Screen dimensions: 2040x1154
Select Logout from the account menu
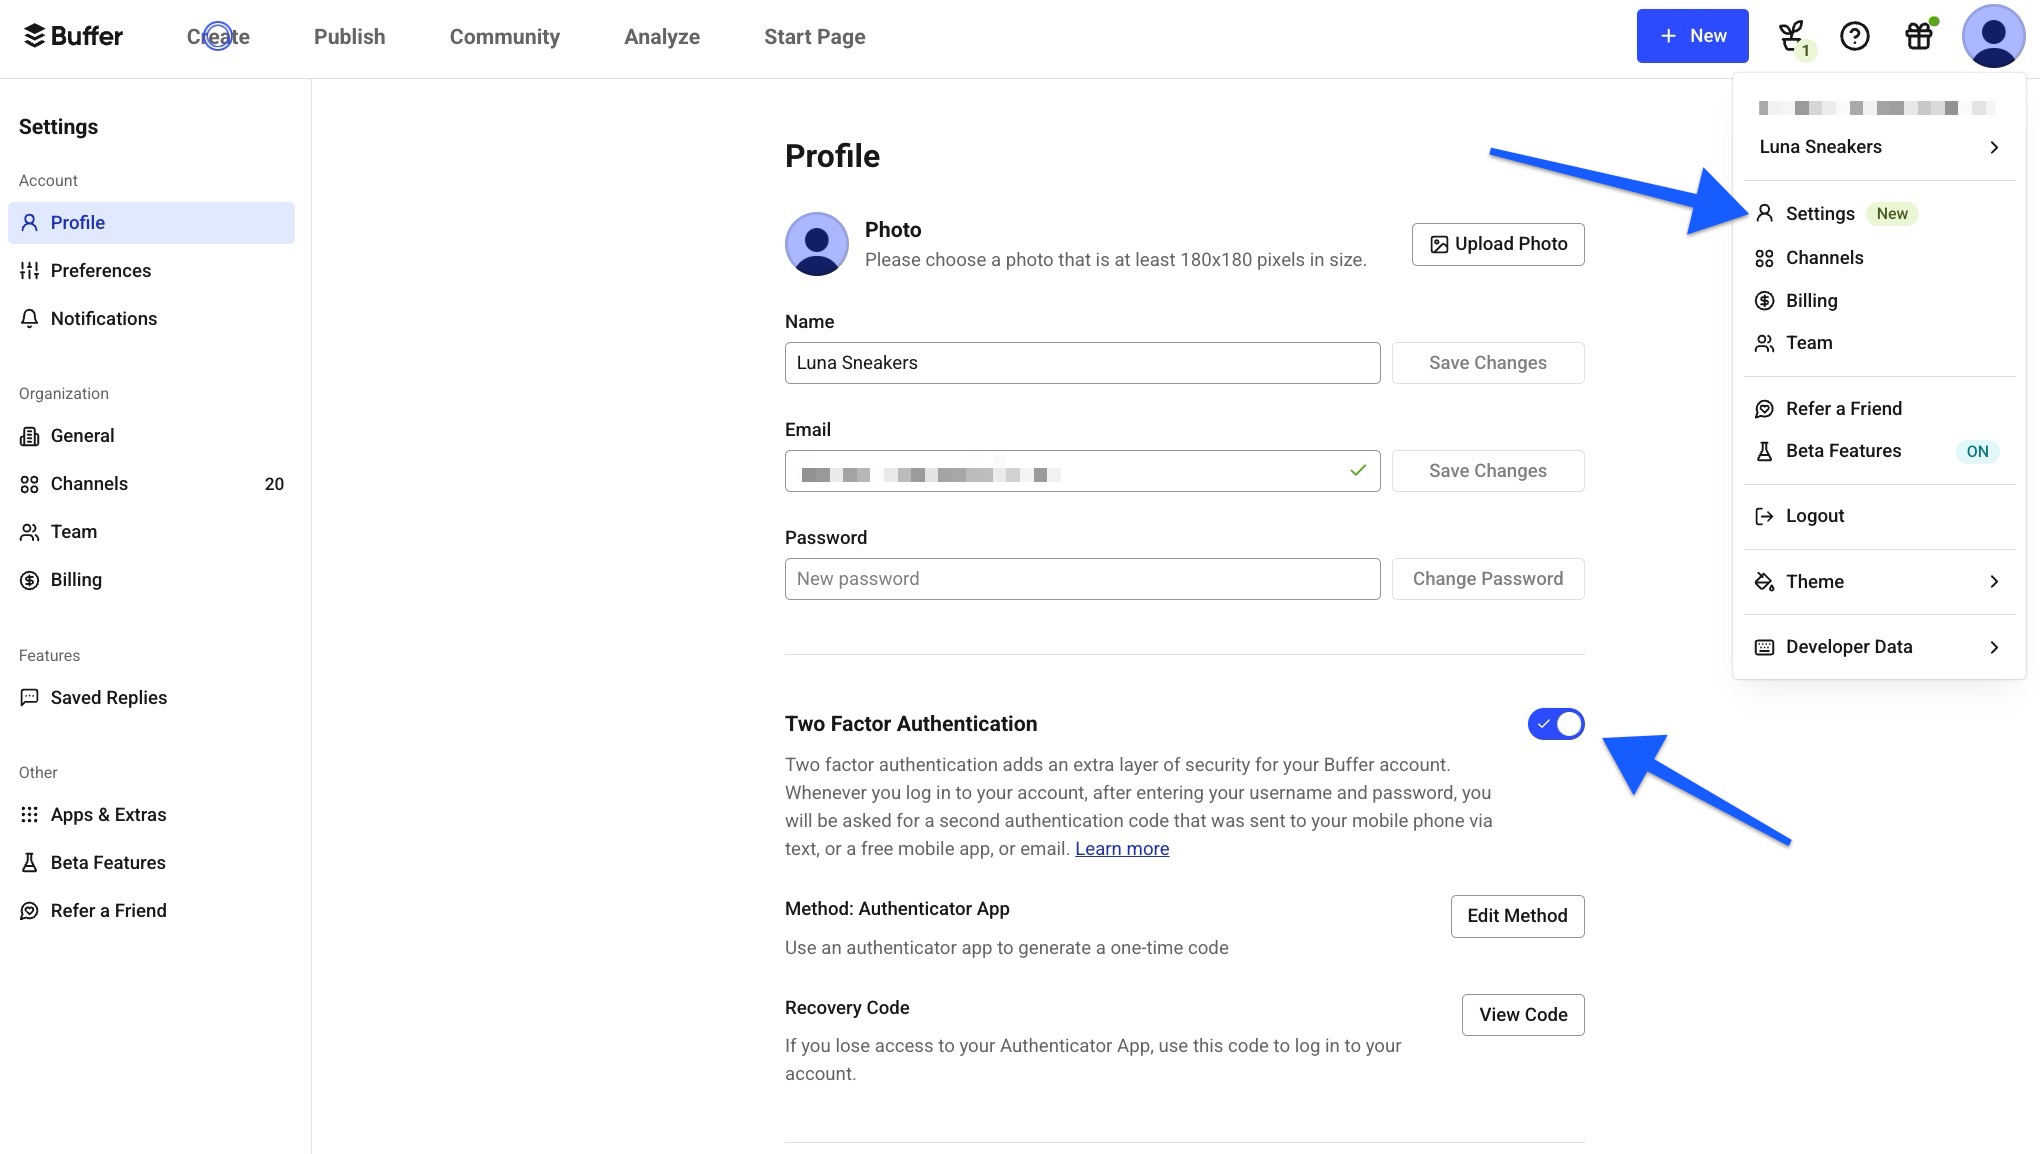pos(1814,516)
